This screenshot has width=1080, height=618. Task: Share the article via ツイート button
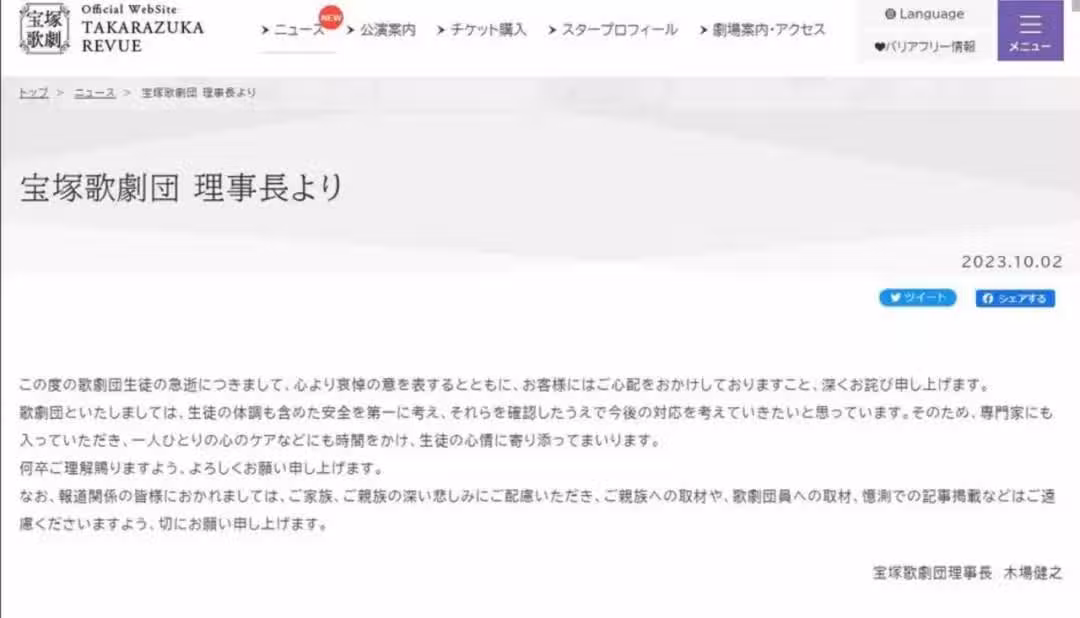click(x=917, y=298)
